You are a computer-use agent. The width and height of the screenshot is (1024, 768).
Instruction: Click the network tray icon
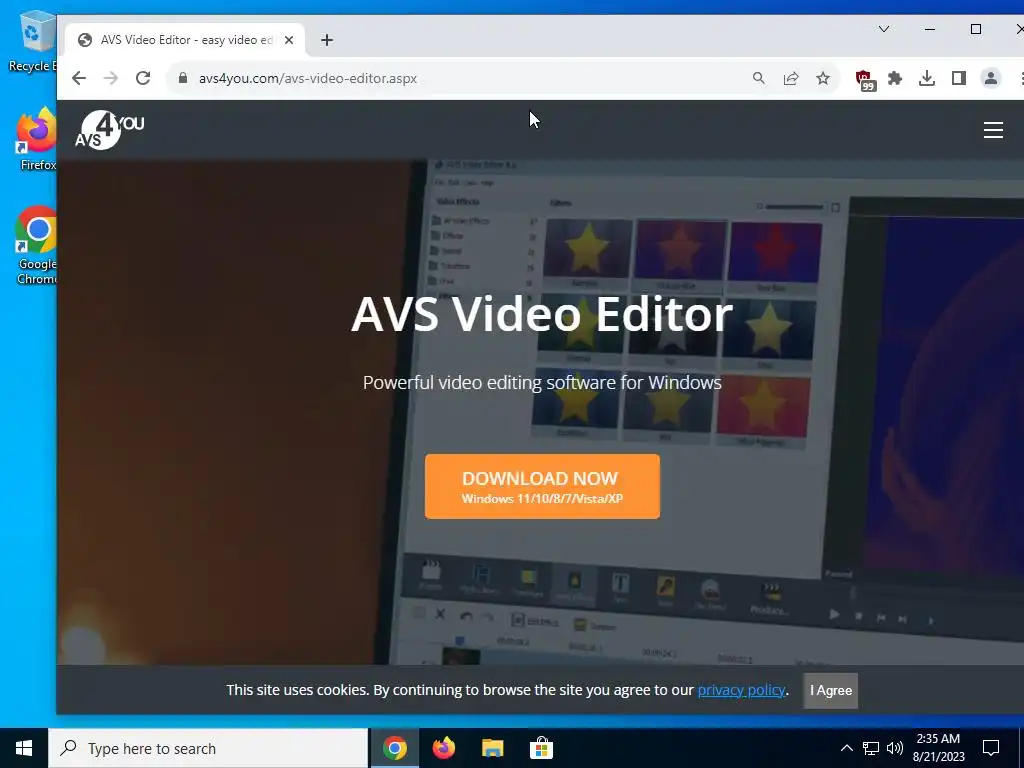[x=871, y=748]
